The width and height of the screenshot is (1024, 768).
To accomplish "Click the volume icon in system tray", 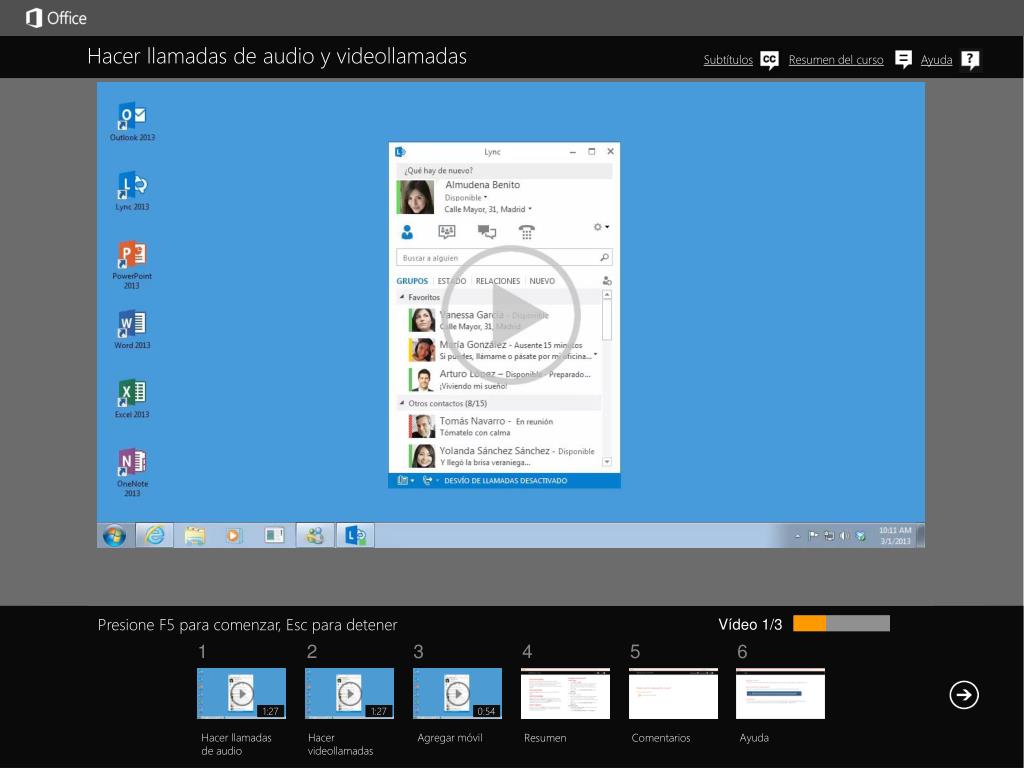I will click(x=844, y=536).
